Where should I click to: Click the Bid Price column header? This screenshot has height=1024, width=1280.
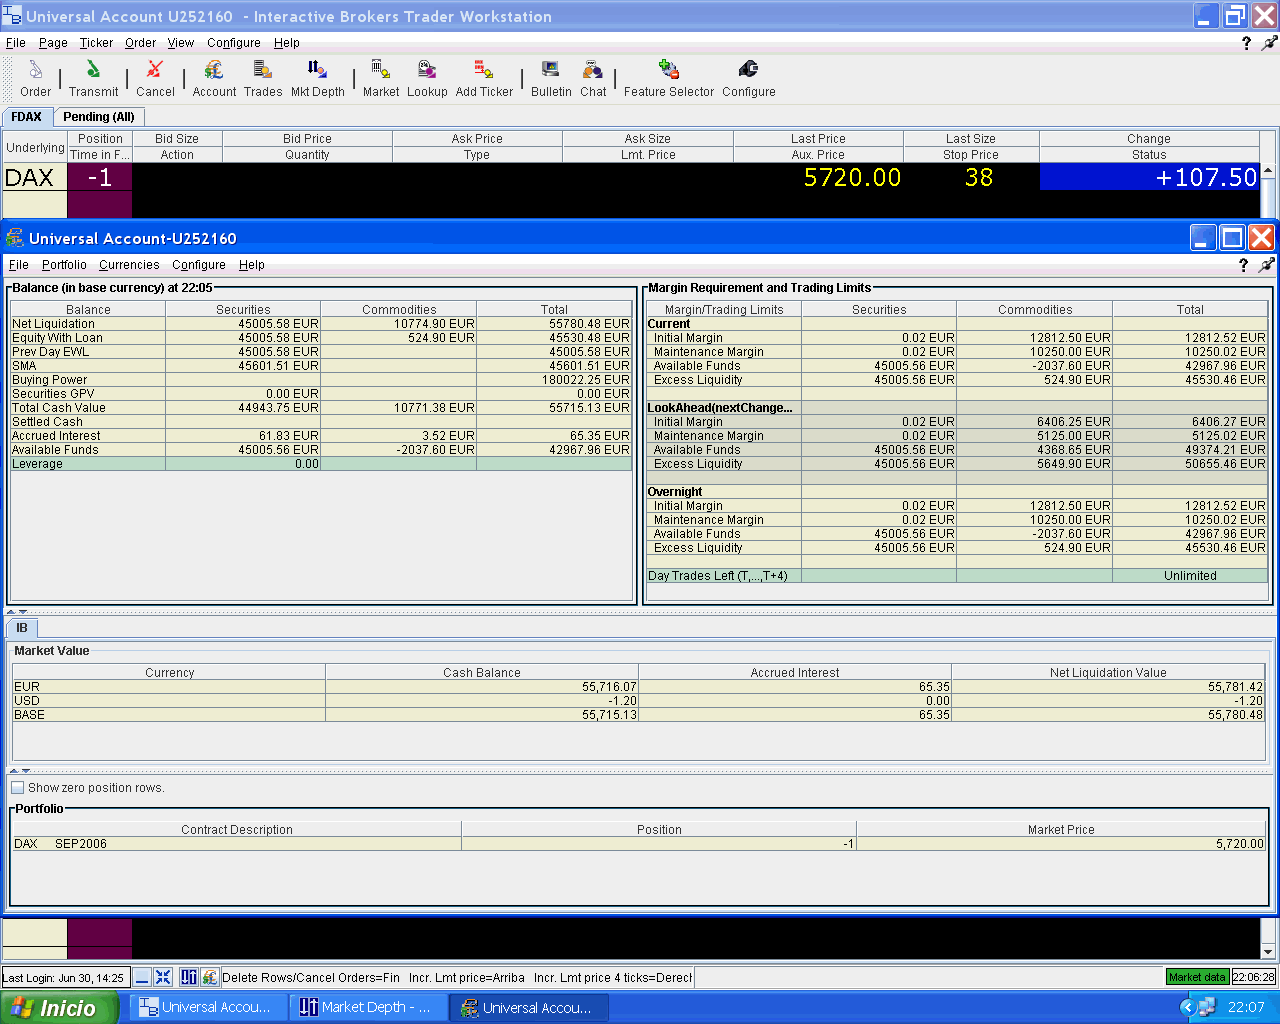tap(307, 139)
